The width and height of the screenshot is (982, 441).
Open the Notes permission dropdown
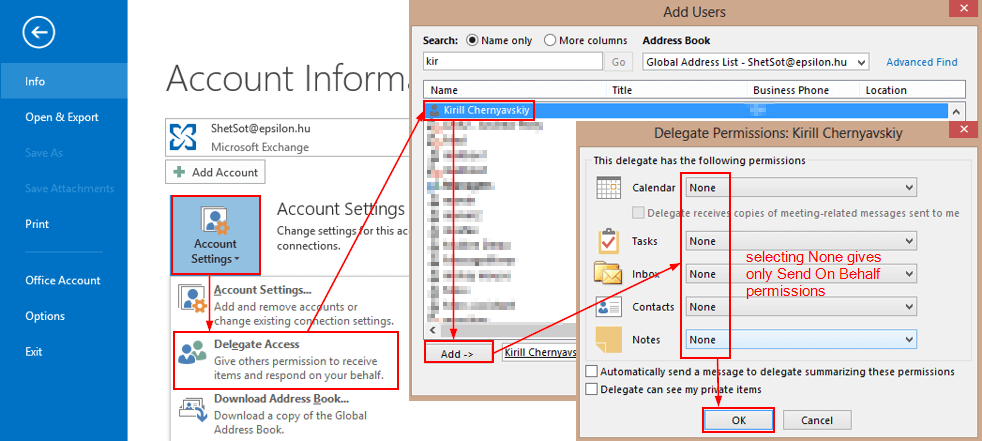pos(801,340)
